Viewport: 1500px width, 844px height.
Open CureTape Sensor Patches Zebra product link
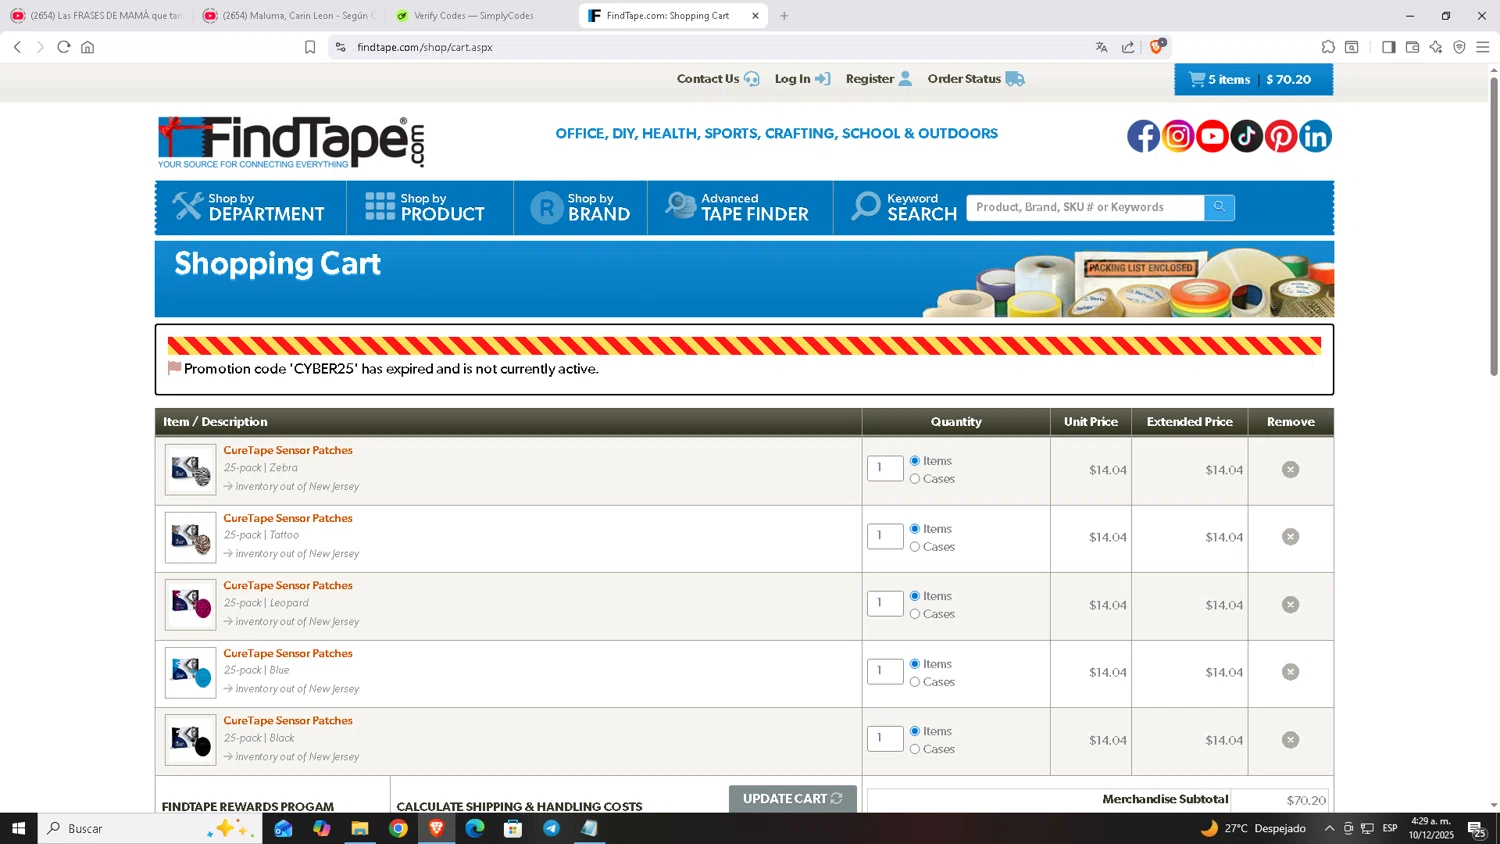[288, 450]
